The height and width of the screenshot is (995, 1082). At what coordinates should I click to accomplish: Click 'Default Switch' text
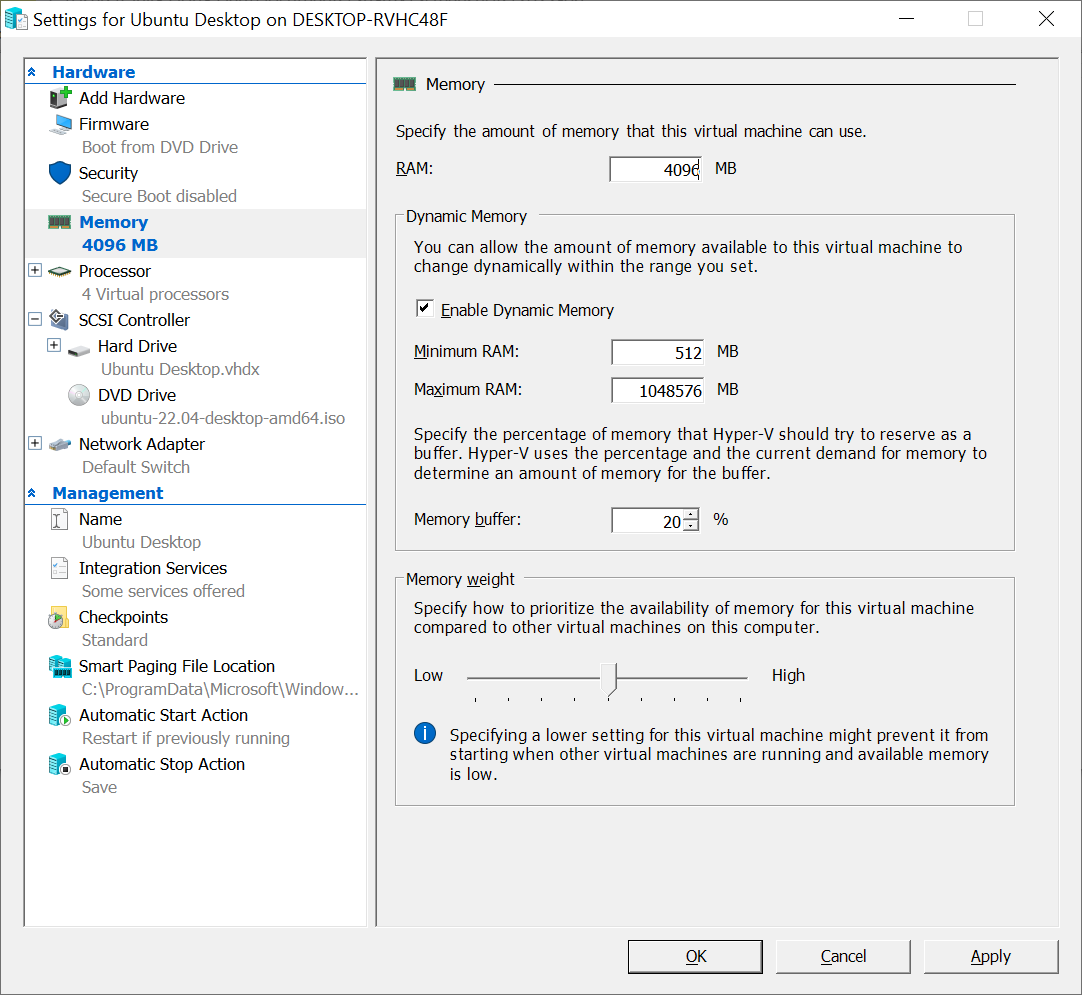(136, 467)
